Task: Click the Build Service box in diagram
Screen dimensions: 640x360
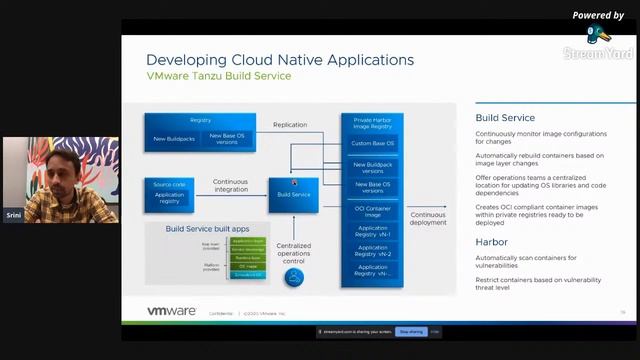Action: coord(293,195)
